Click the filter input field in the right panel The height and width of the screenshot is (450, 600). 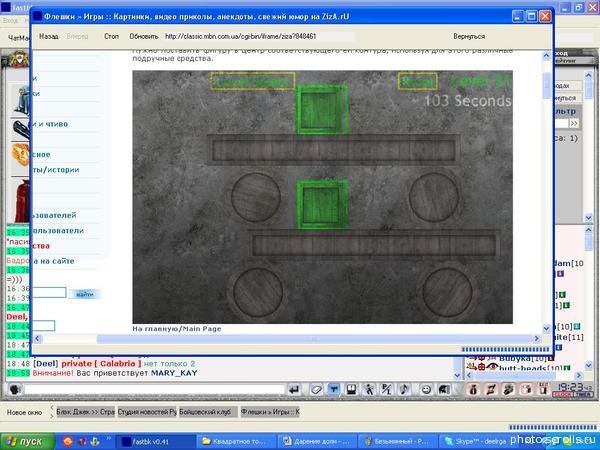[x=562, y=123]
